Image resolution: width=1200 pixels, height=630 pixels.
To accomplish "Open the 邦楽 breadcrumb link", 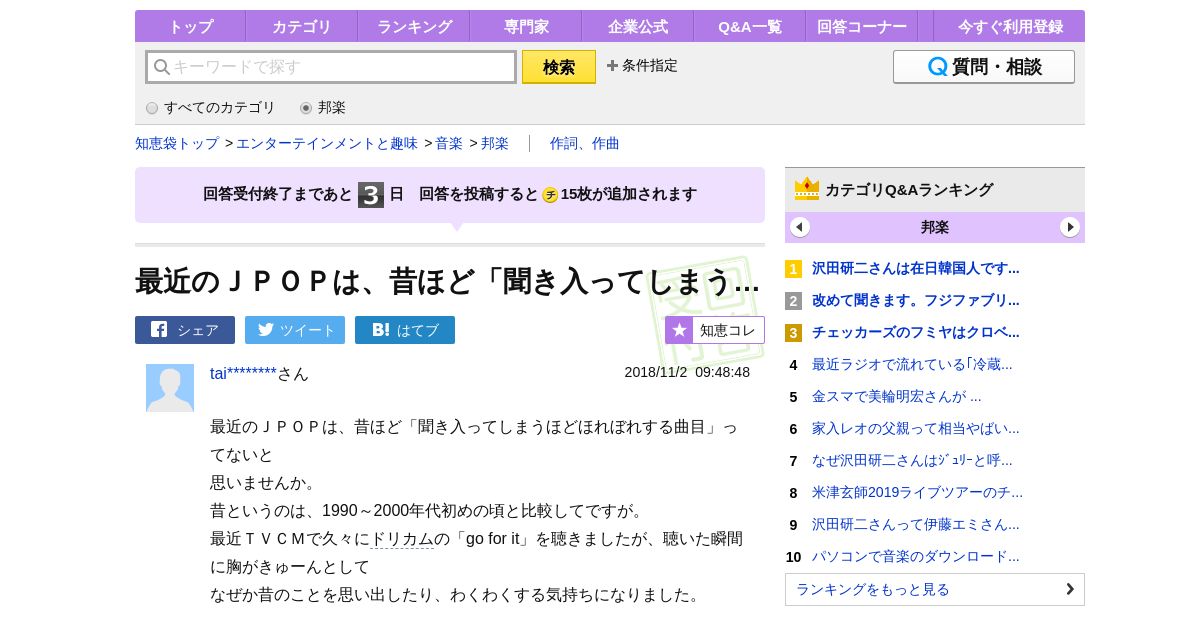I will tap(495, 143).
